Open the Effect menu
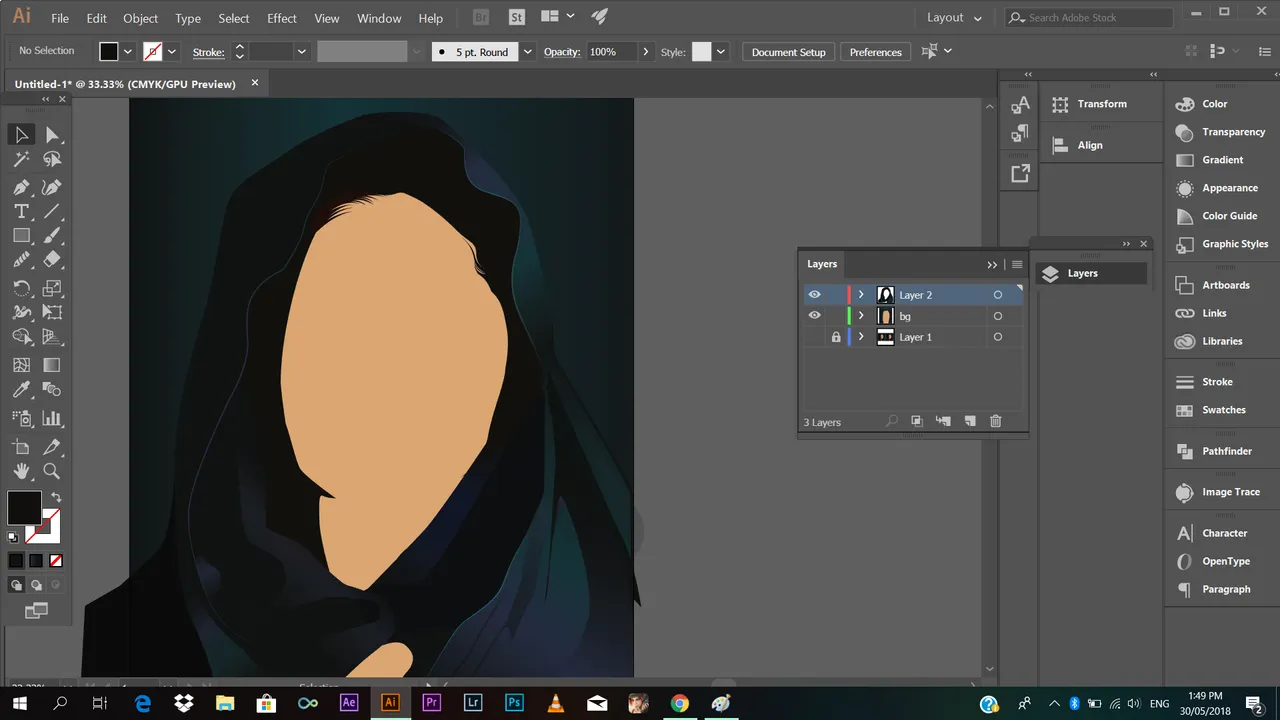This screenshot has width=1280, height=720. [x=282, y=18]
